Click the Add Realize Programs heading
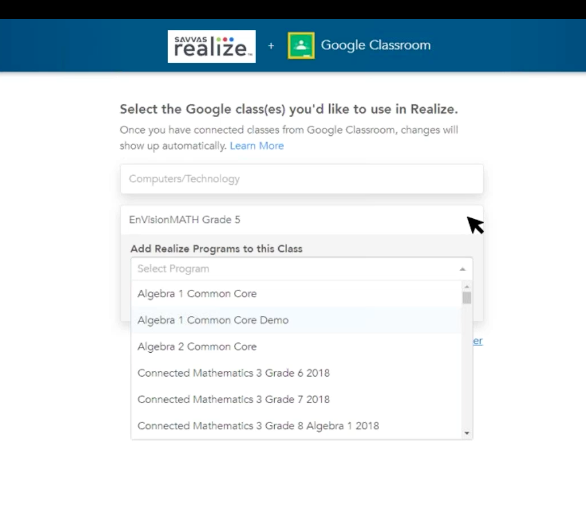The height and width of the screenshot is (520, 586). (216, 249)
